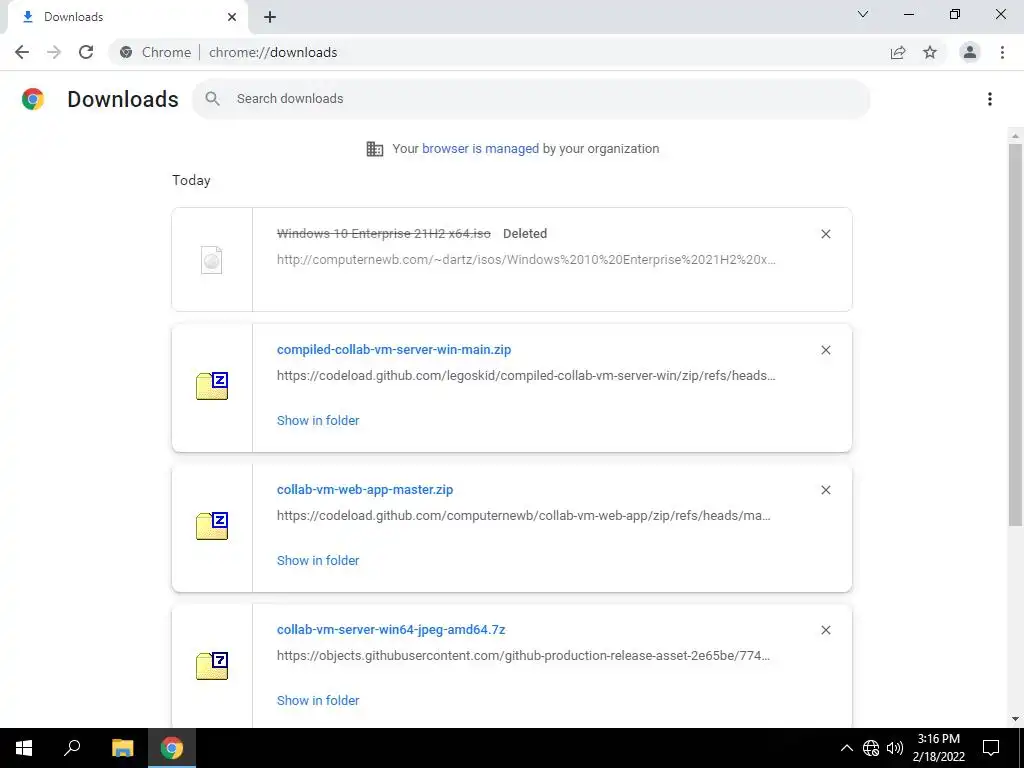Click zip icon of compiled-collab-vm-server-win-main.zip
Viewport: 1024px width, 768px height.
tap(212, 385)
